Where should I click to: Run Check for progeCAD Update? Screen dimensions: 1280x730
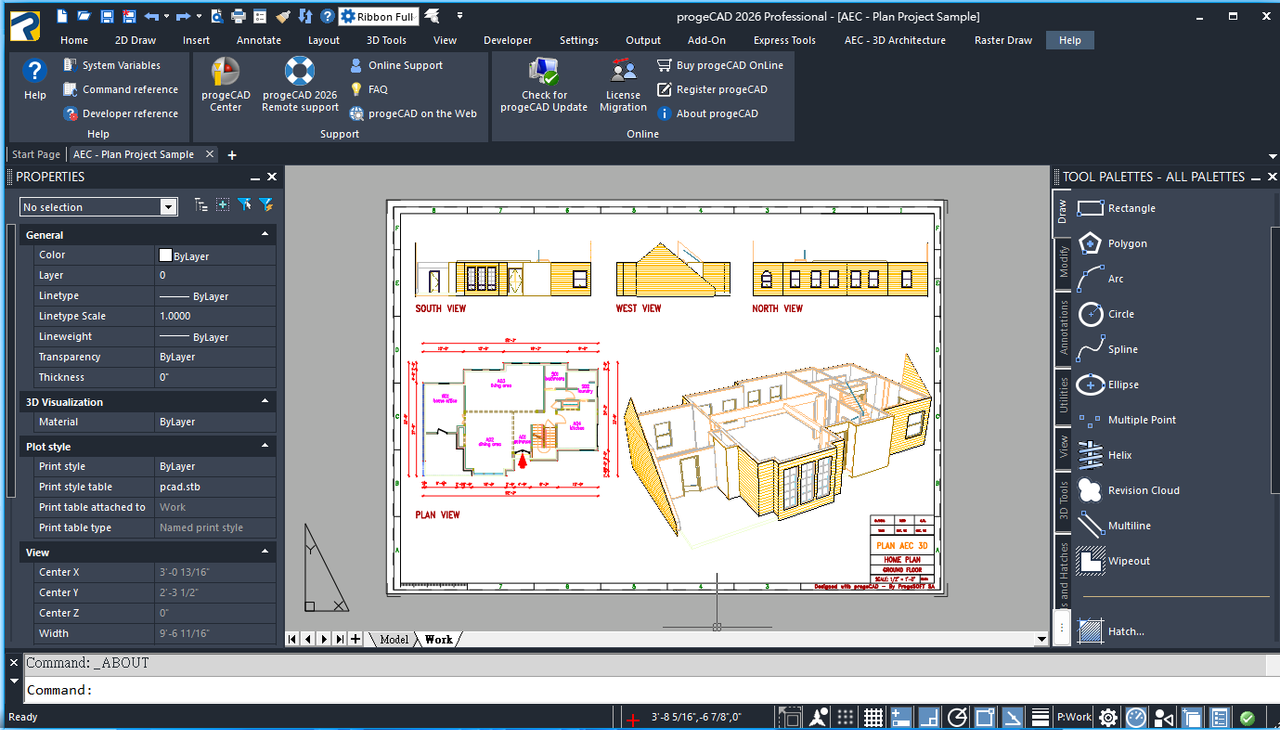[x=544, y=84]
